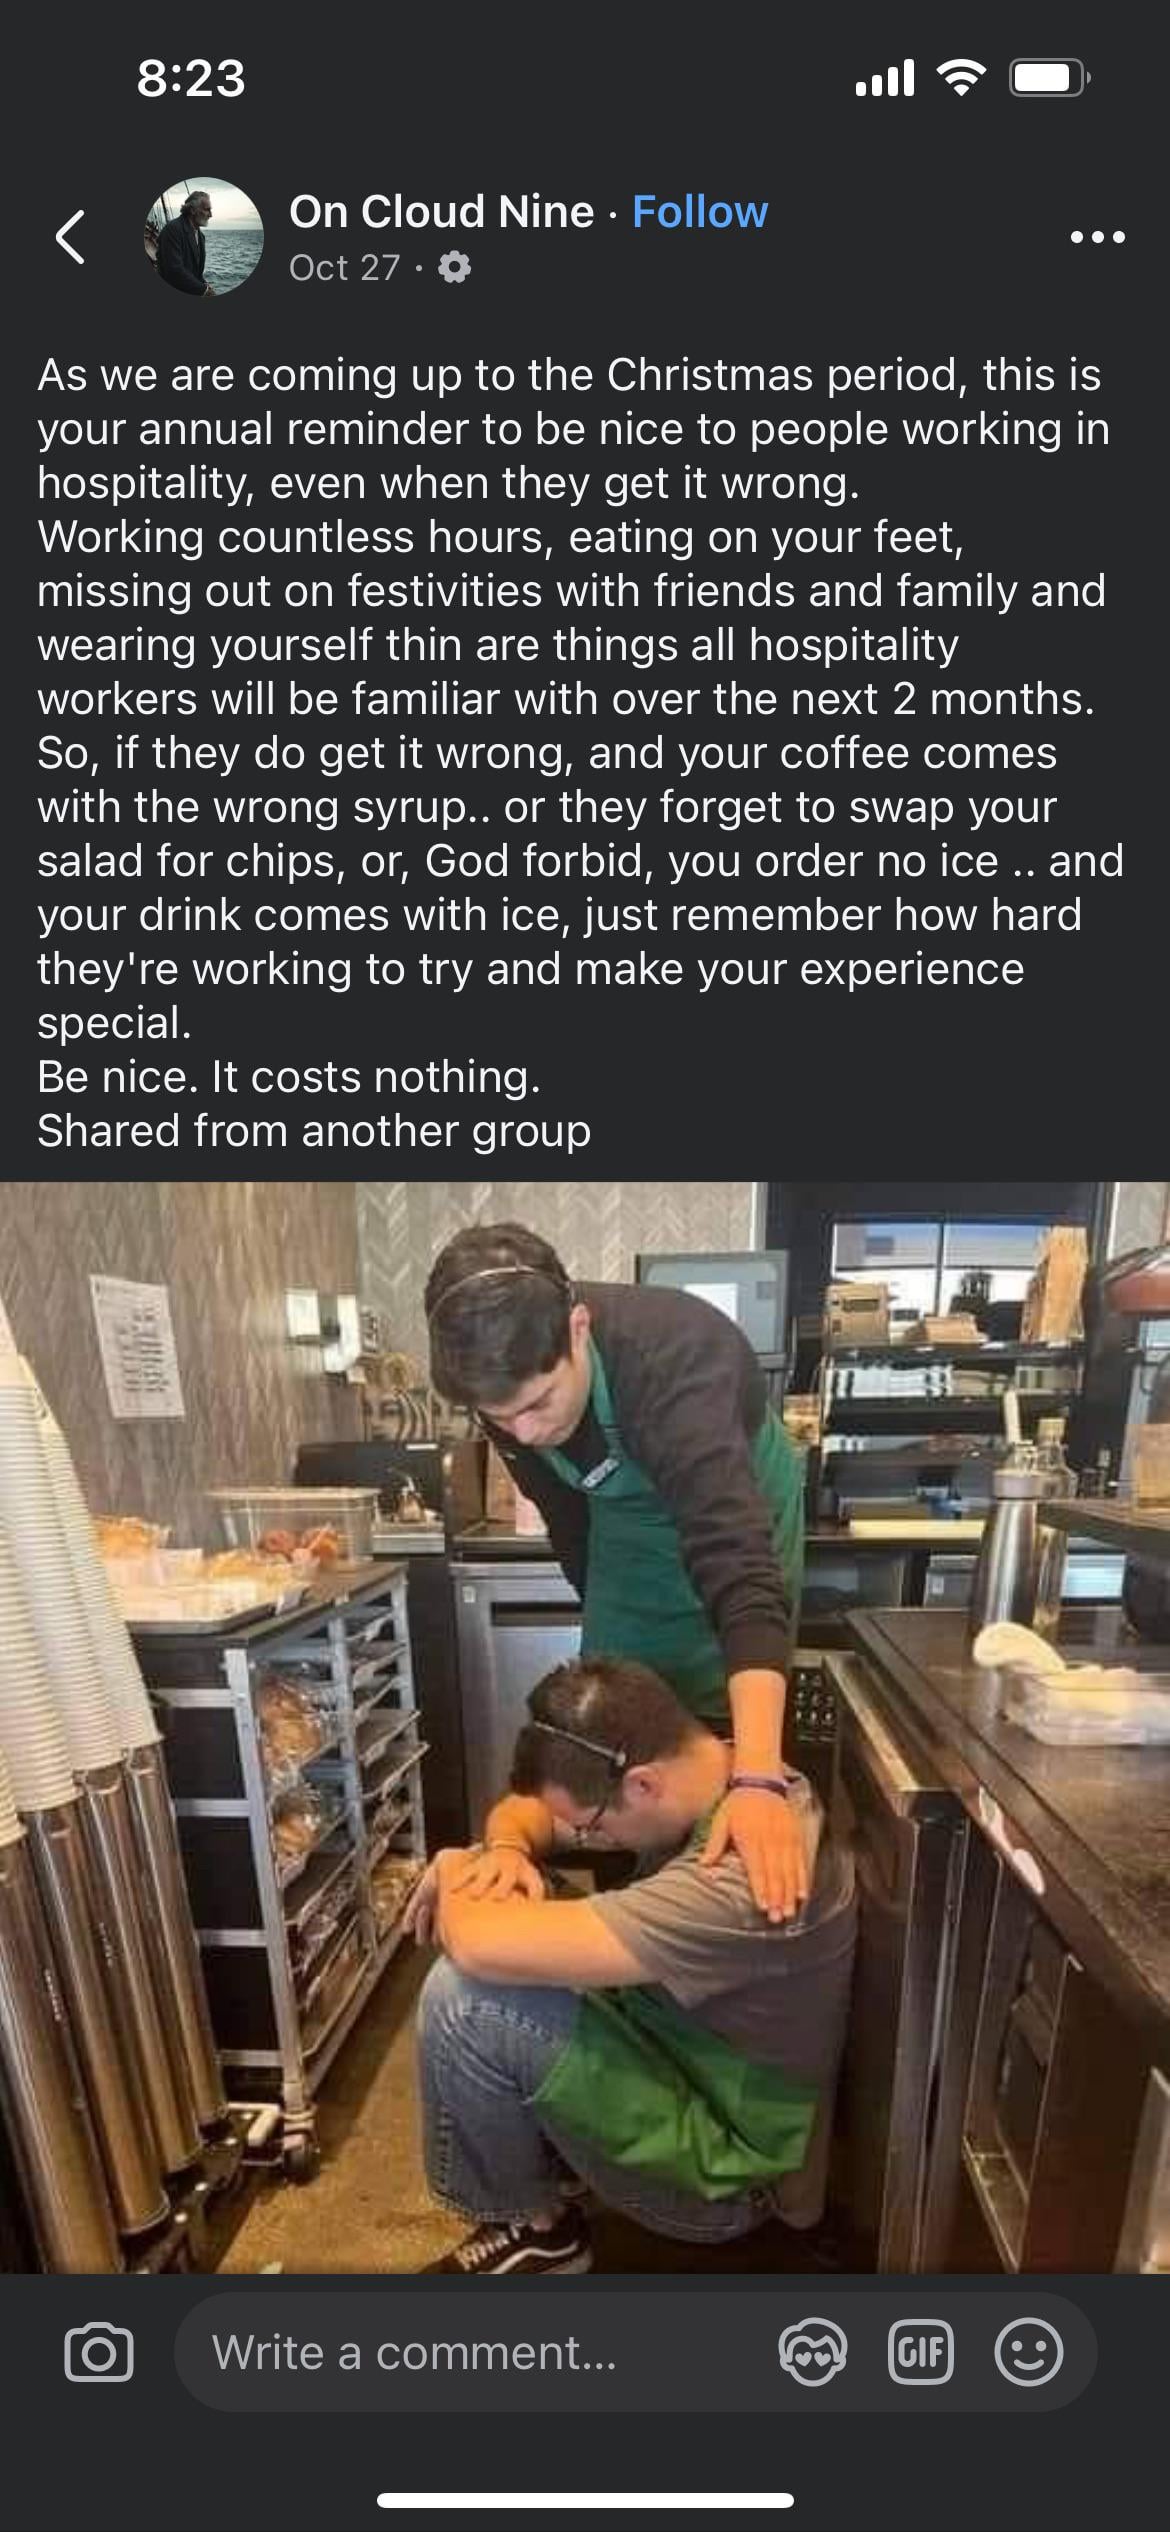Tap the post text about hospitality workers
The height and width of the screenshot is (2532, 1170).
coord(580,725)
